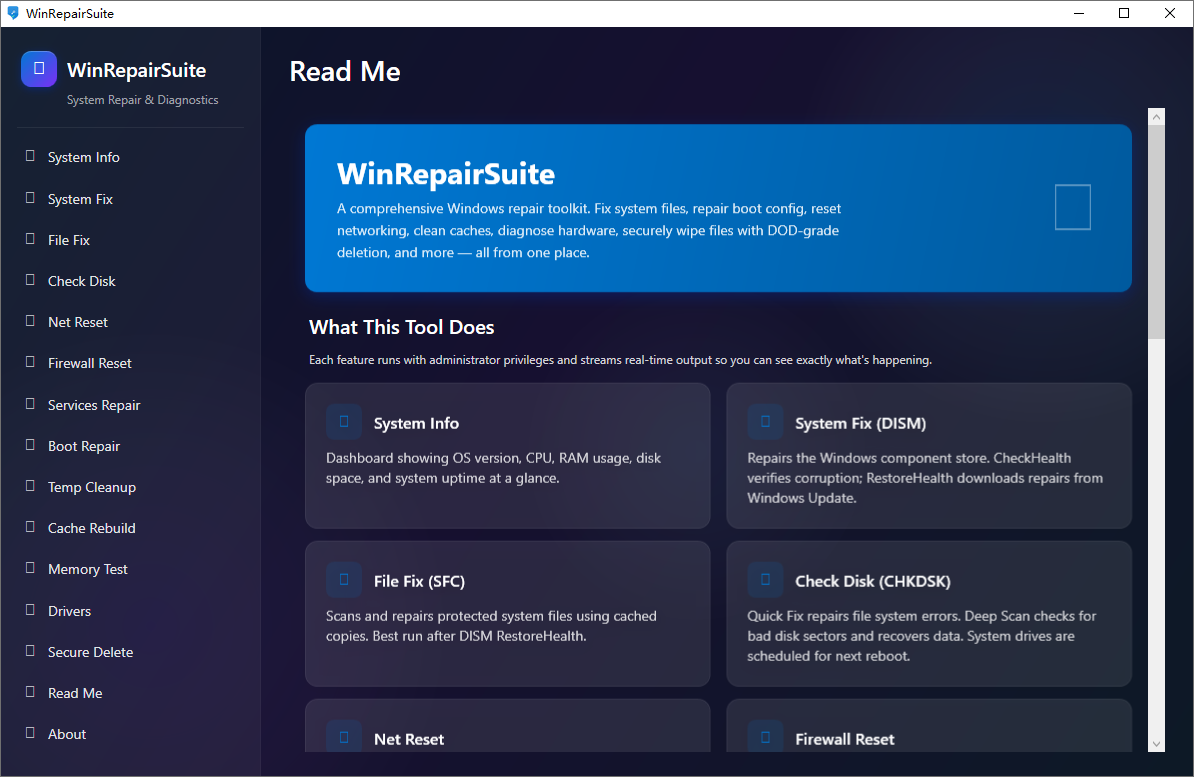Click the Check Disk sidebar icon
Viewport: 1194px width, 777px height.
(30, 280)
